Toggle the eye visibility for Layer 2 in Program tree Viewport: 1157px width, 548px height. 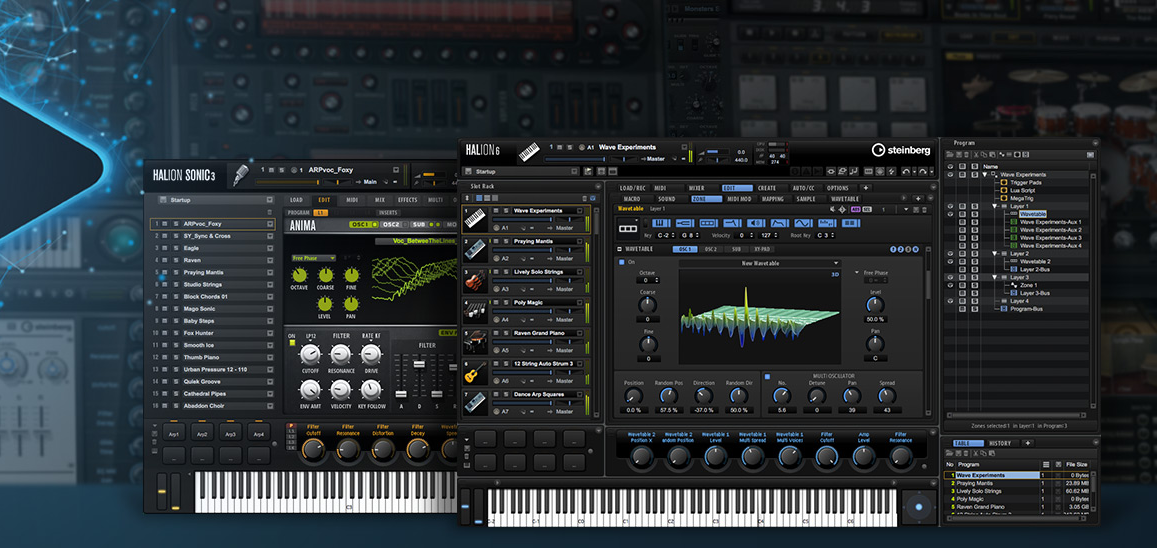click(x=950, y=254)
